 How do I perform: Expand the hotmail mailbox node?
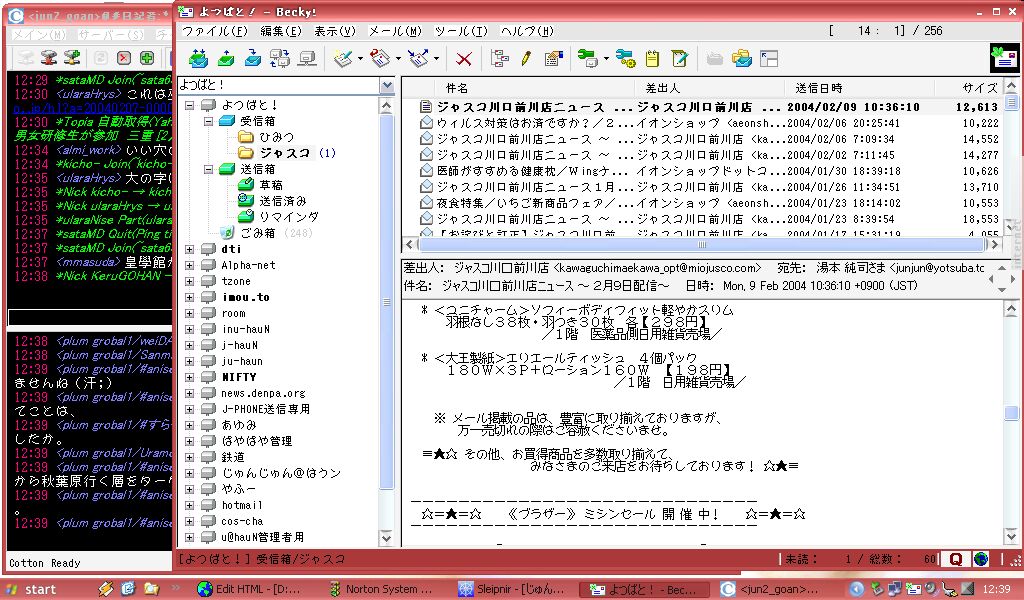[189, 505]
